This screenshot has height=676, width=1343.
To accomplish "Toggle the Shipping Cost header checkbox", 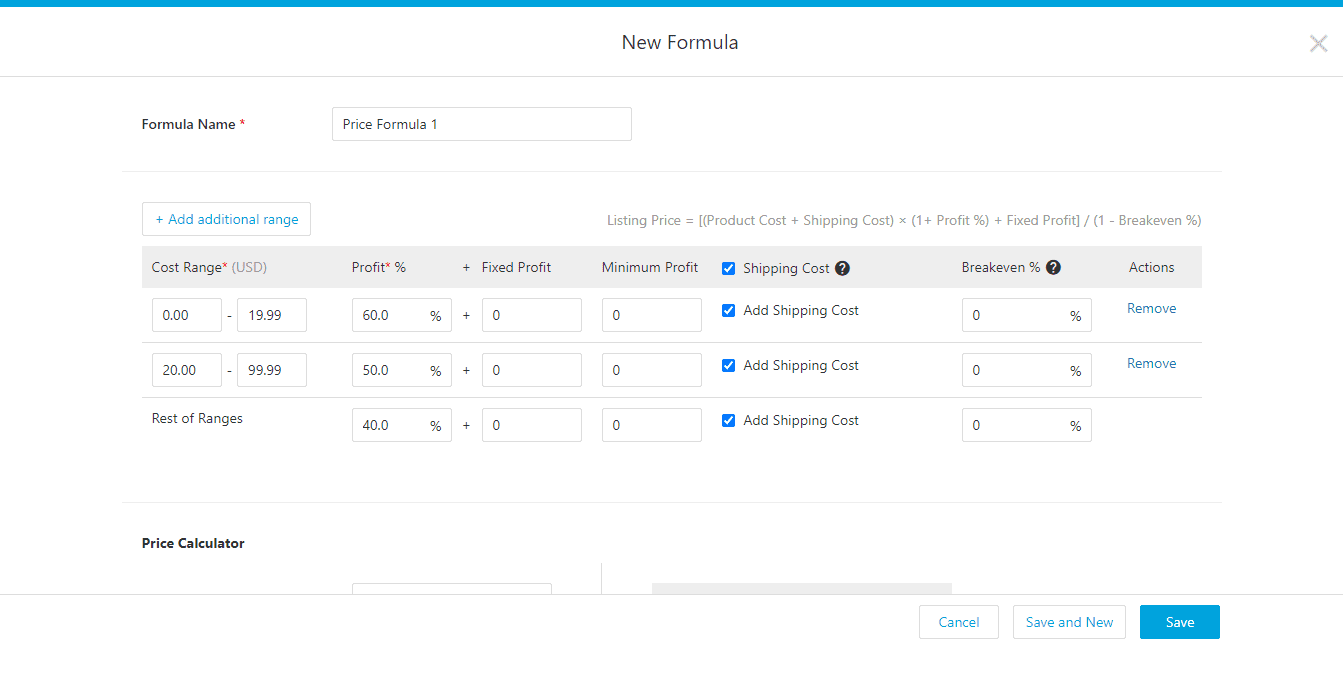I will (x=728, y=268).
